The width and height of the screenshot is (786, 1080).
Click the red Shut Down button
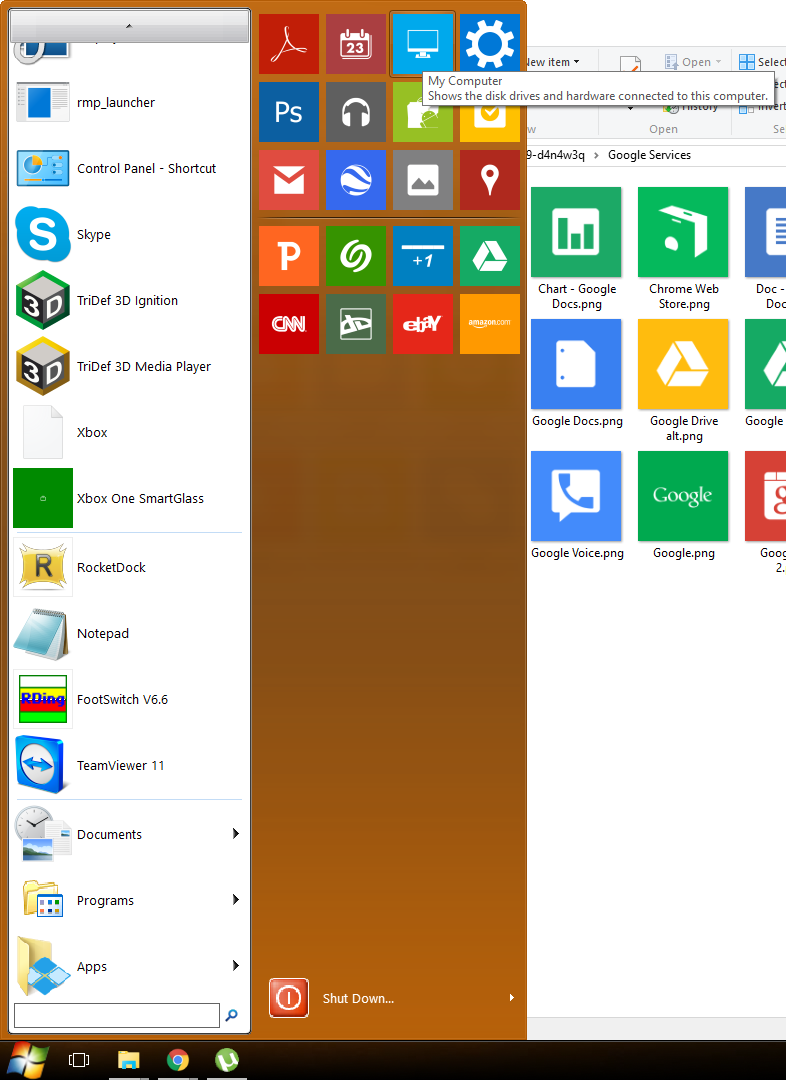point(289,998)
